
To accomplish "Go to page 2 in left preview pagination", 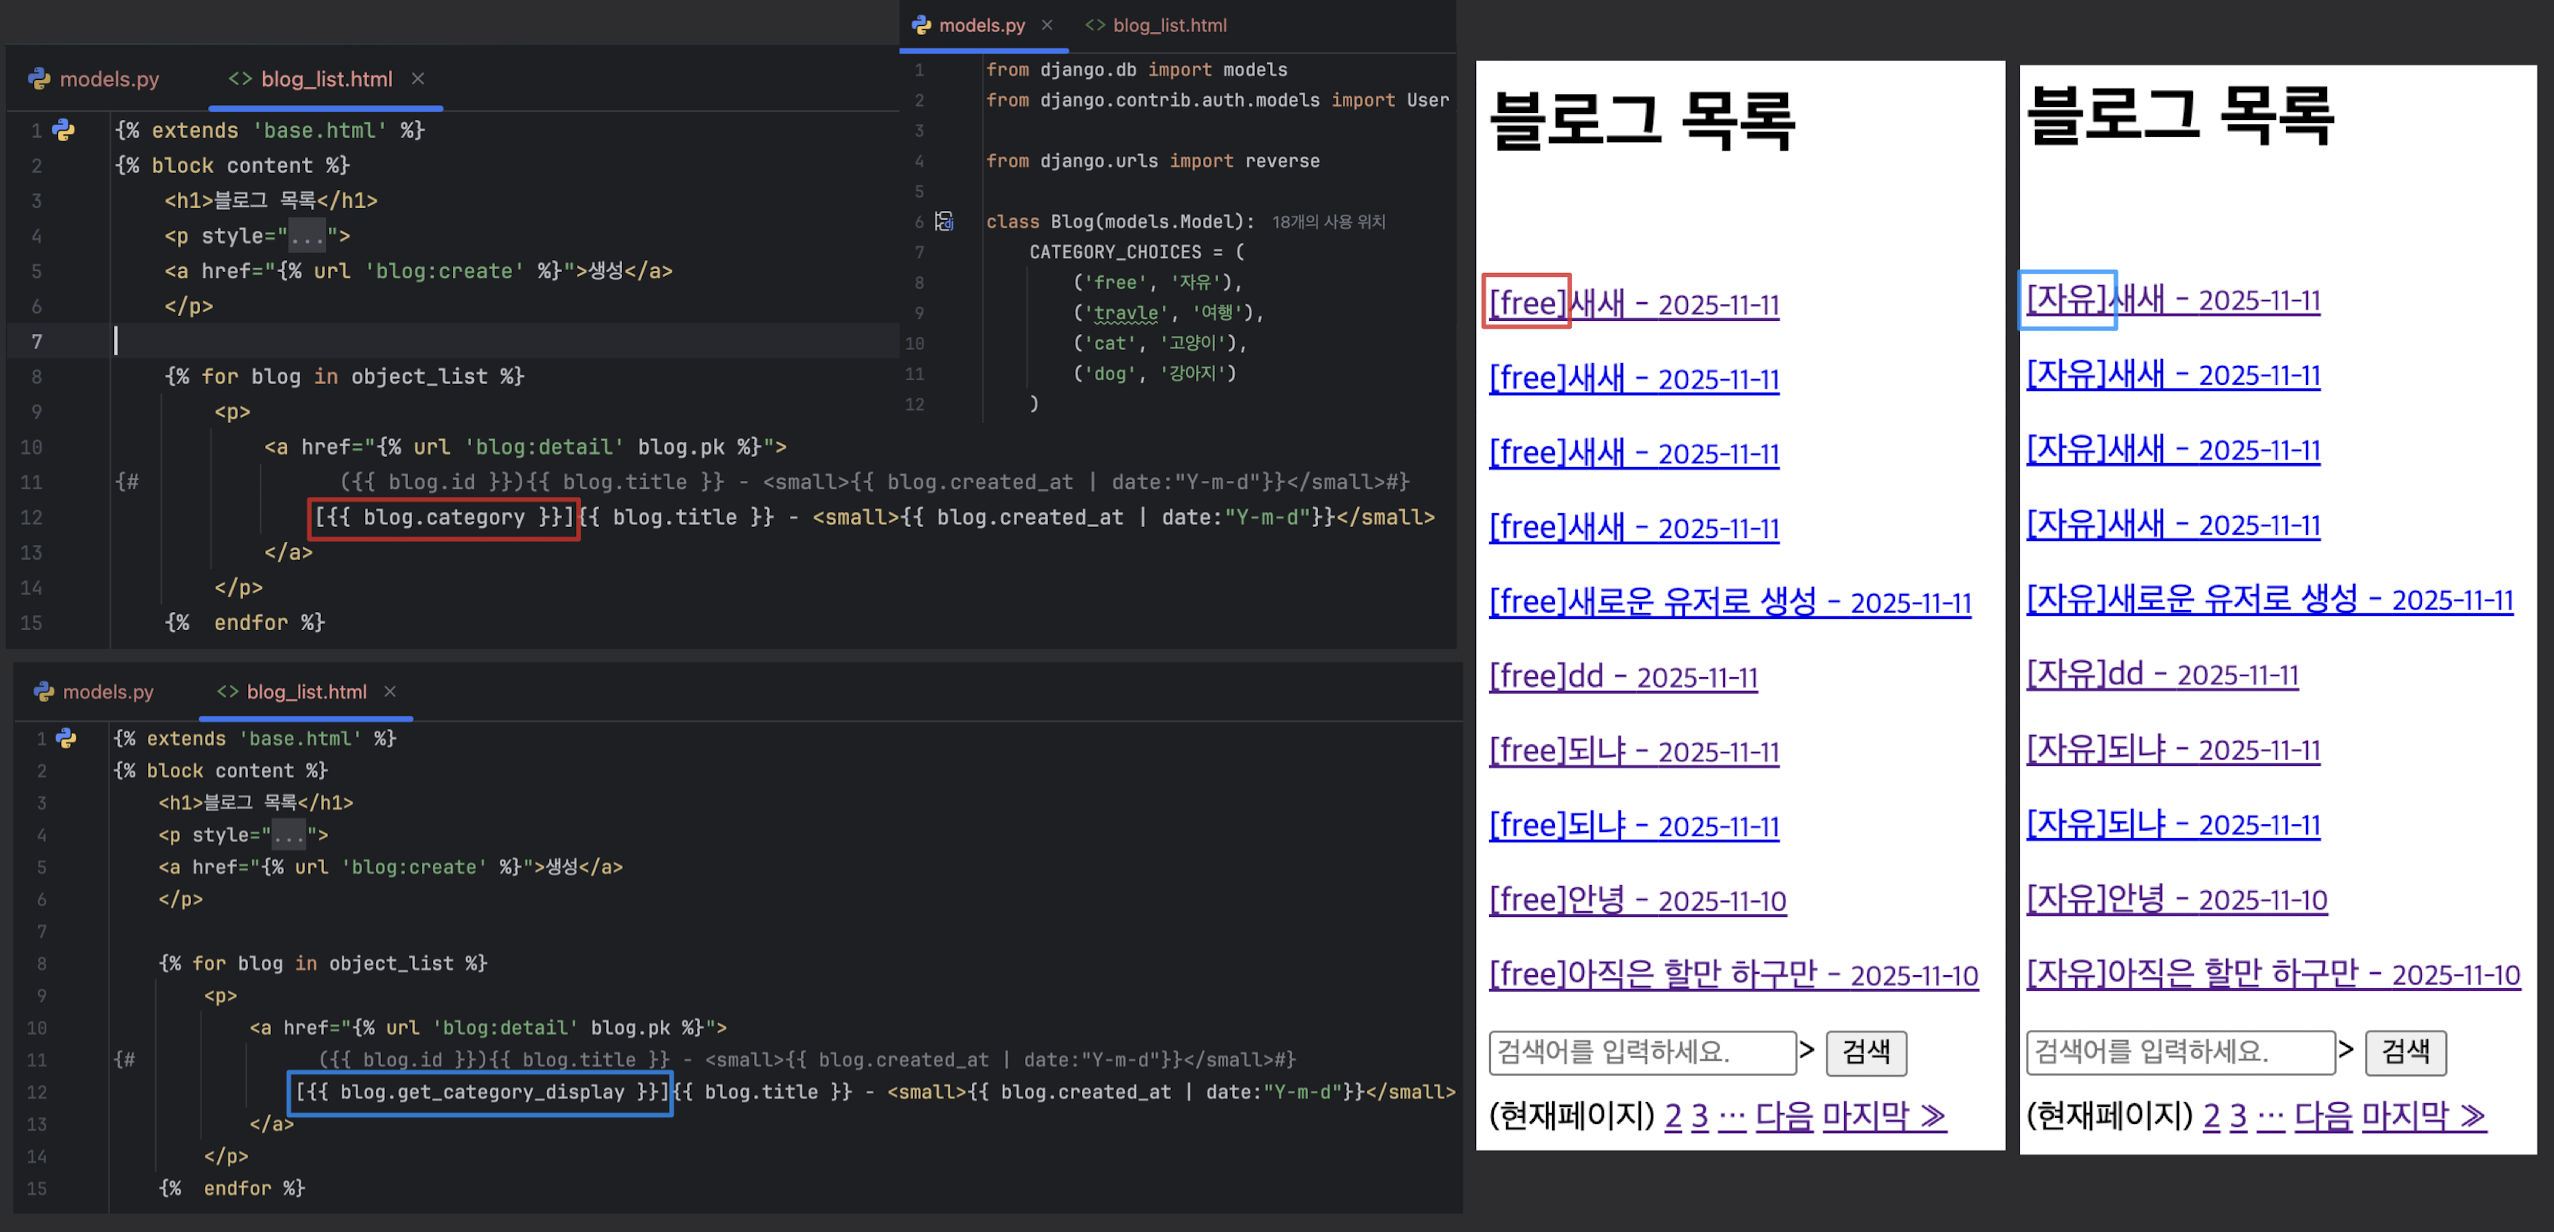I will [x=1672, y=1115].
